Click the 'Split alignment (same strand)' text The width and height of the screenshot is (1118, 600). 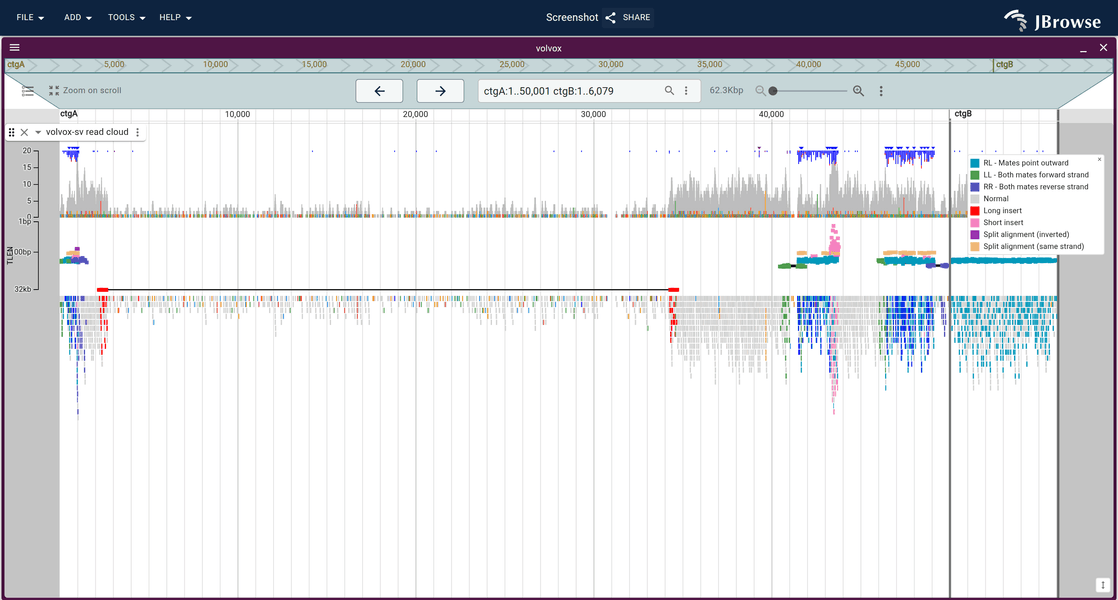[x=1033, y=247]
